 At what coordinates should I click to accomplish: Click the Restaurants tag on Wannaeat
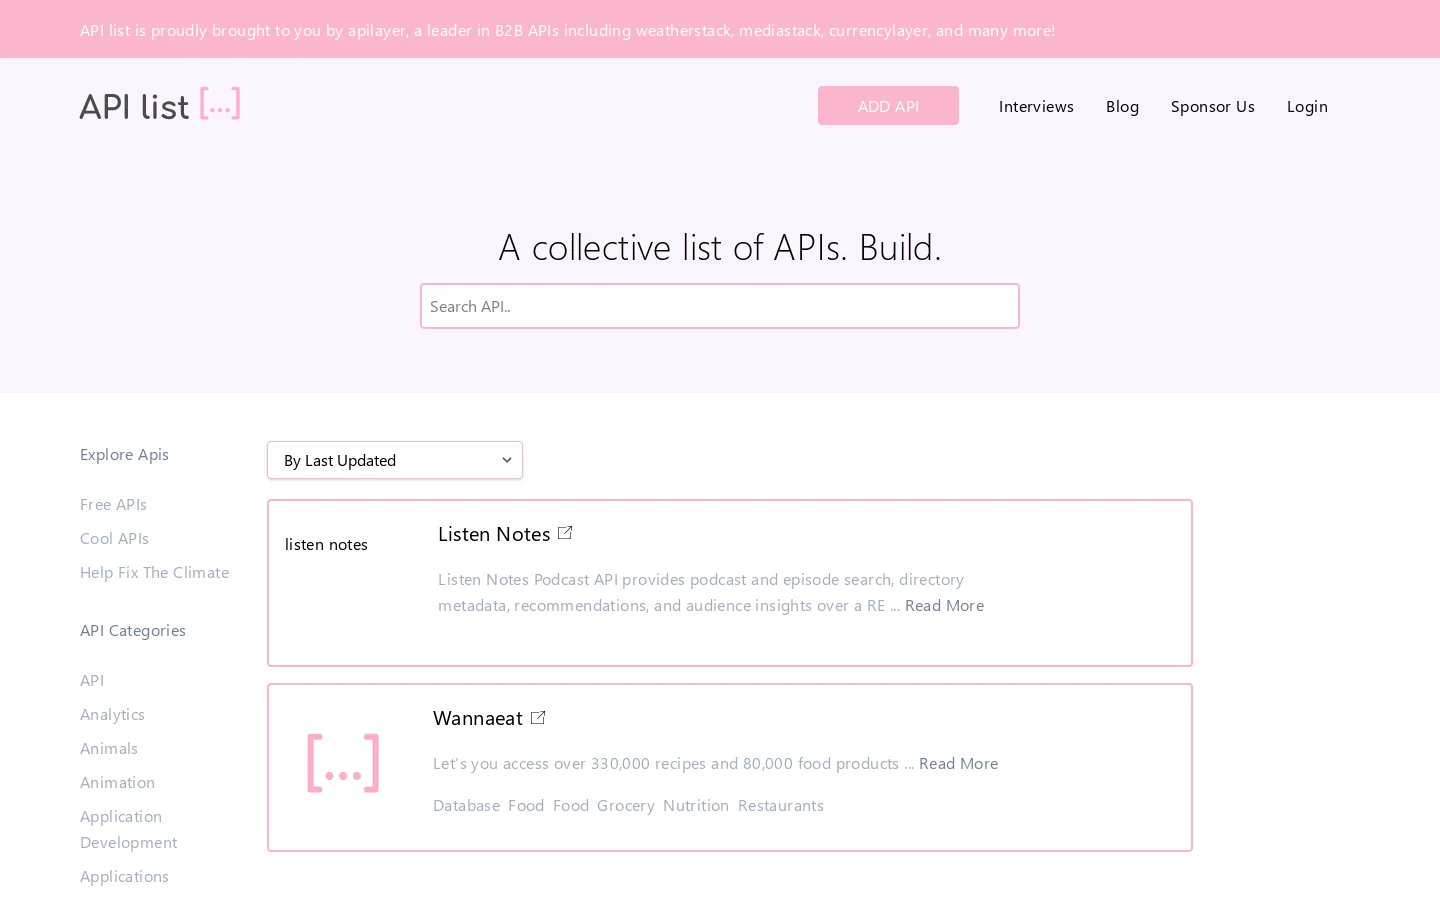tap(781, 805)
